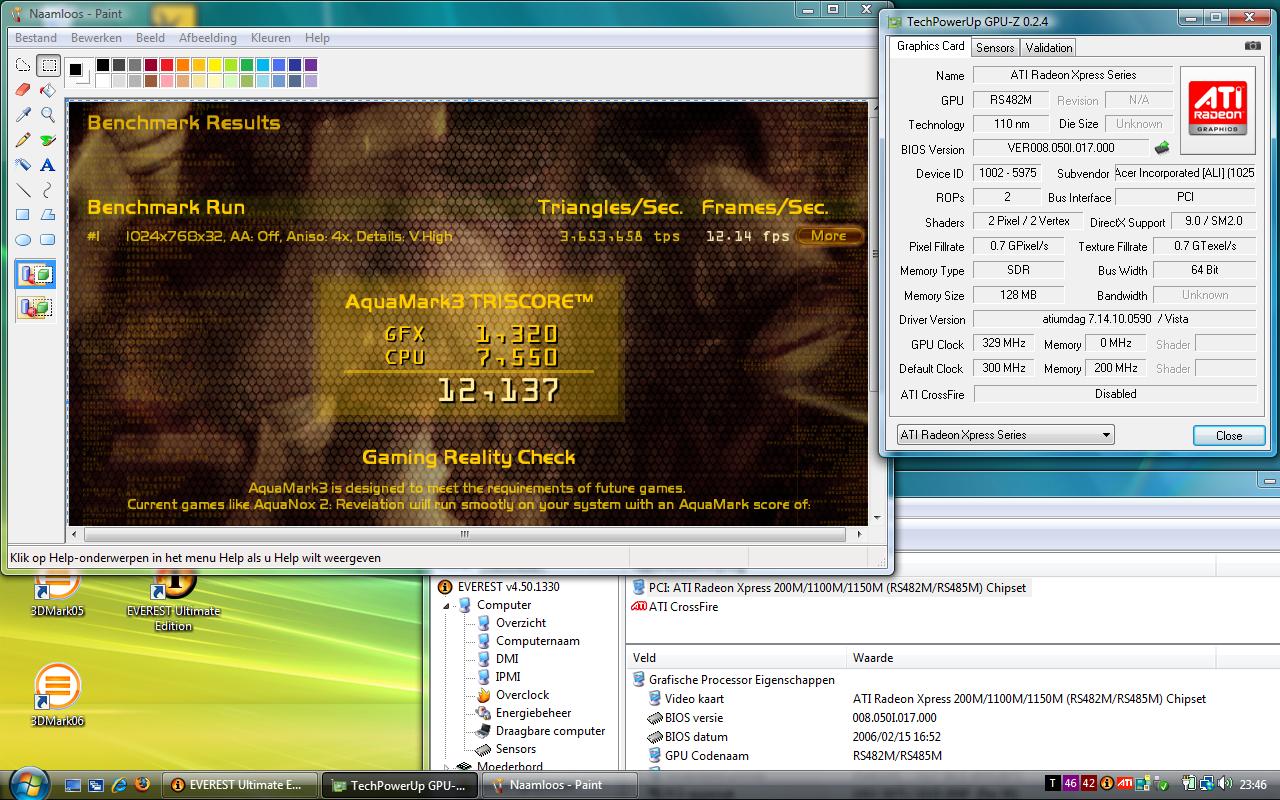
Task: Click the GPU-Z camera screenshot icon
Action: 1252,46
